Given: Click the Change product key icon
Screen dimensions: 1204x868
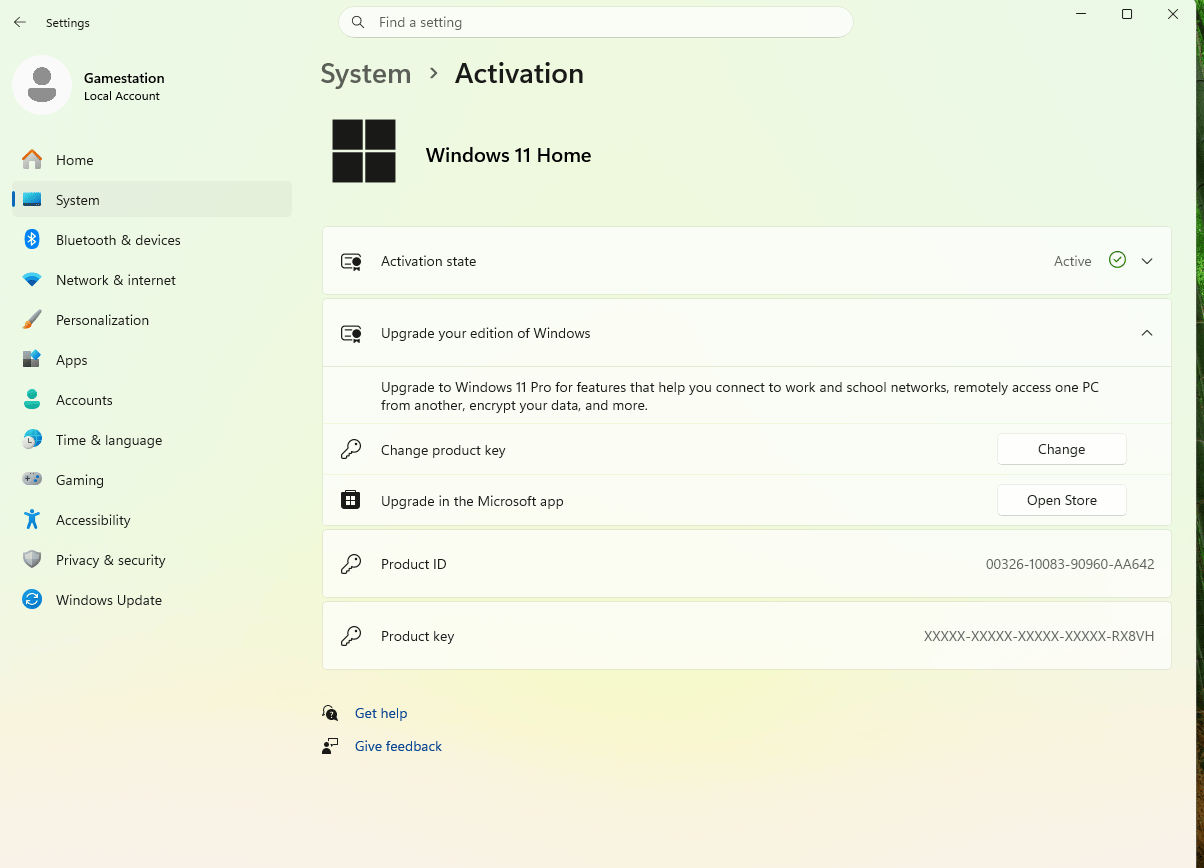Looking at the screenshot, I should tap(351, 450).
